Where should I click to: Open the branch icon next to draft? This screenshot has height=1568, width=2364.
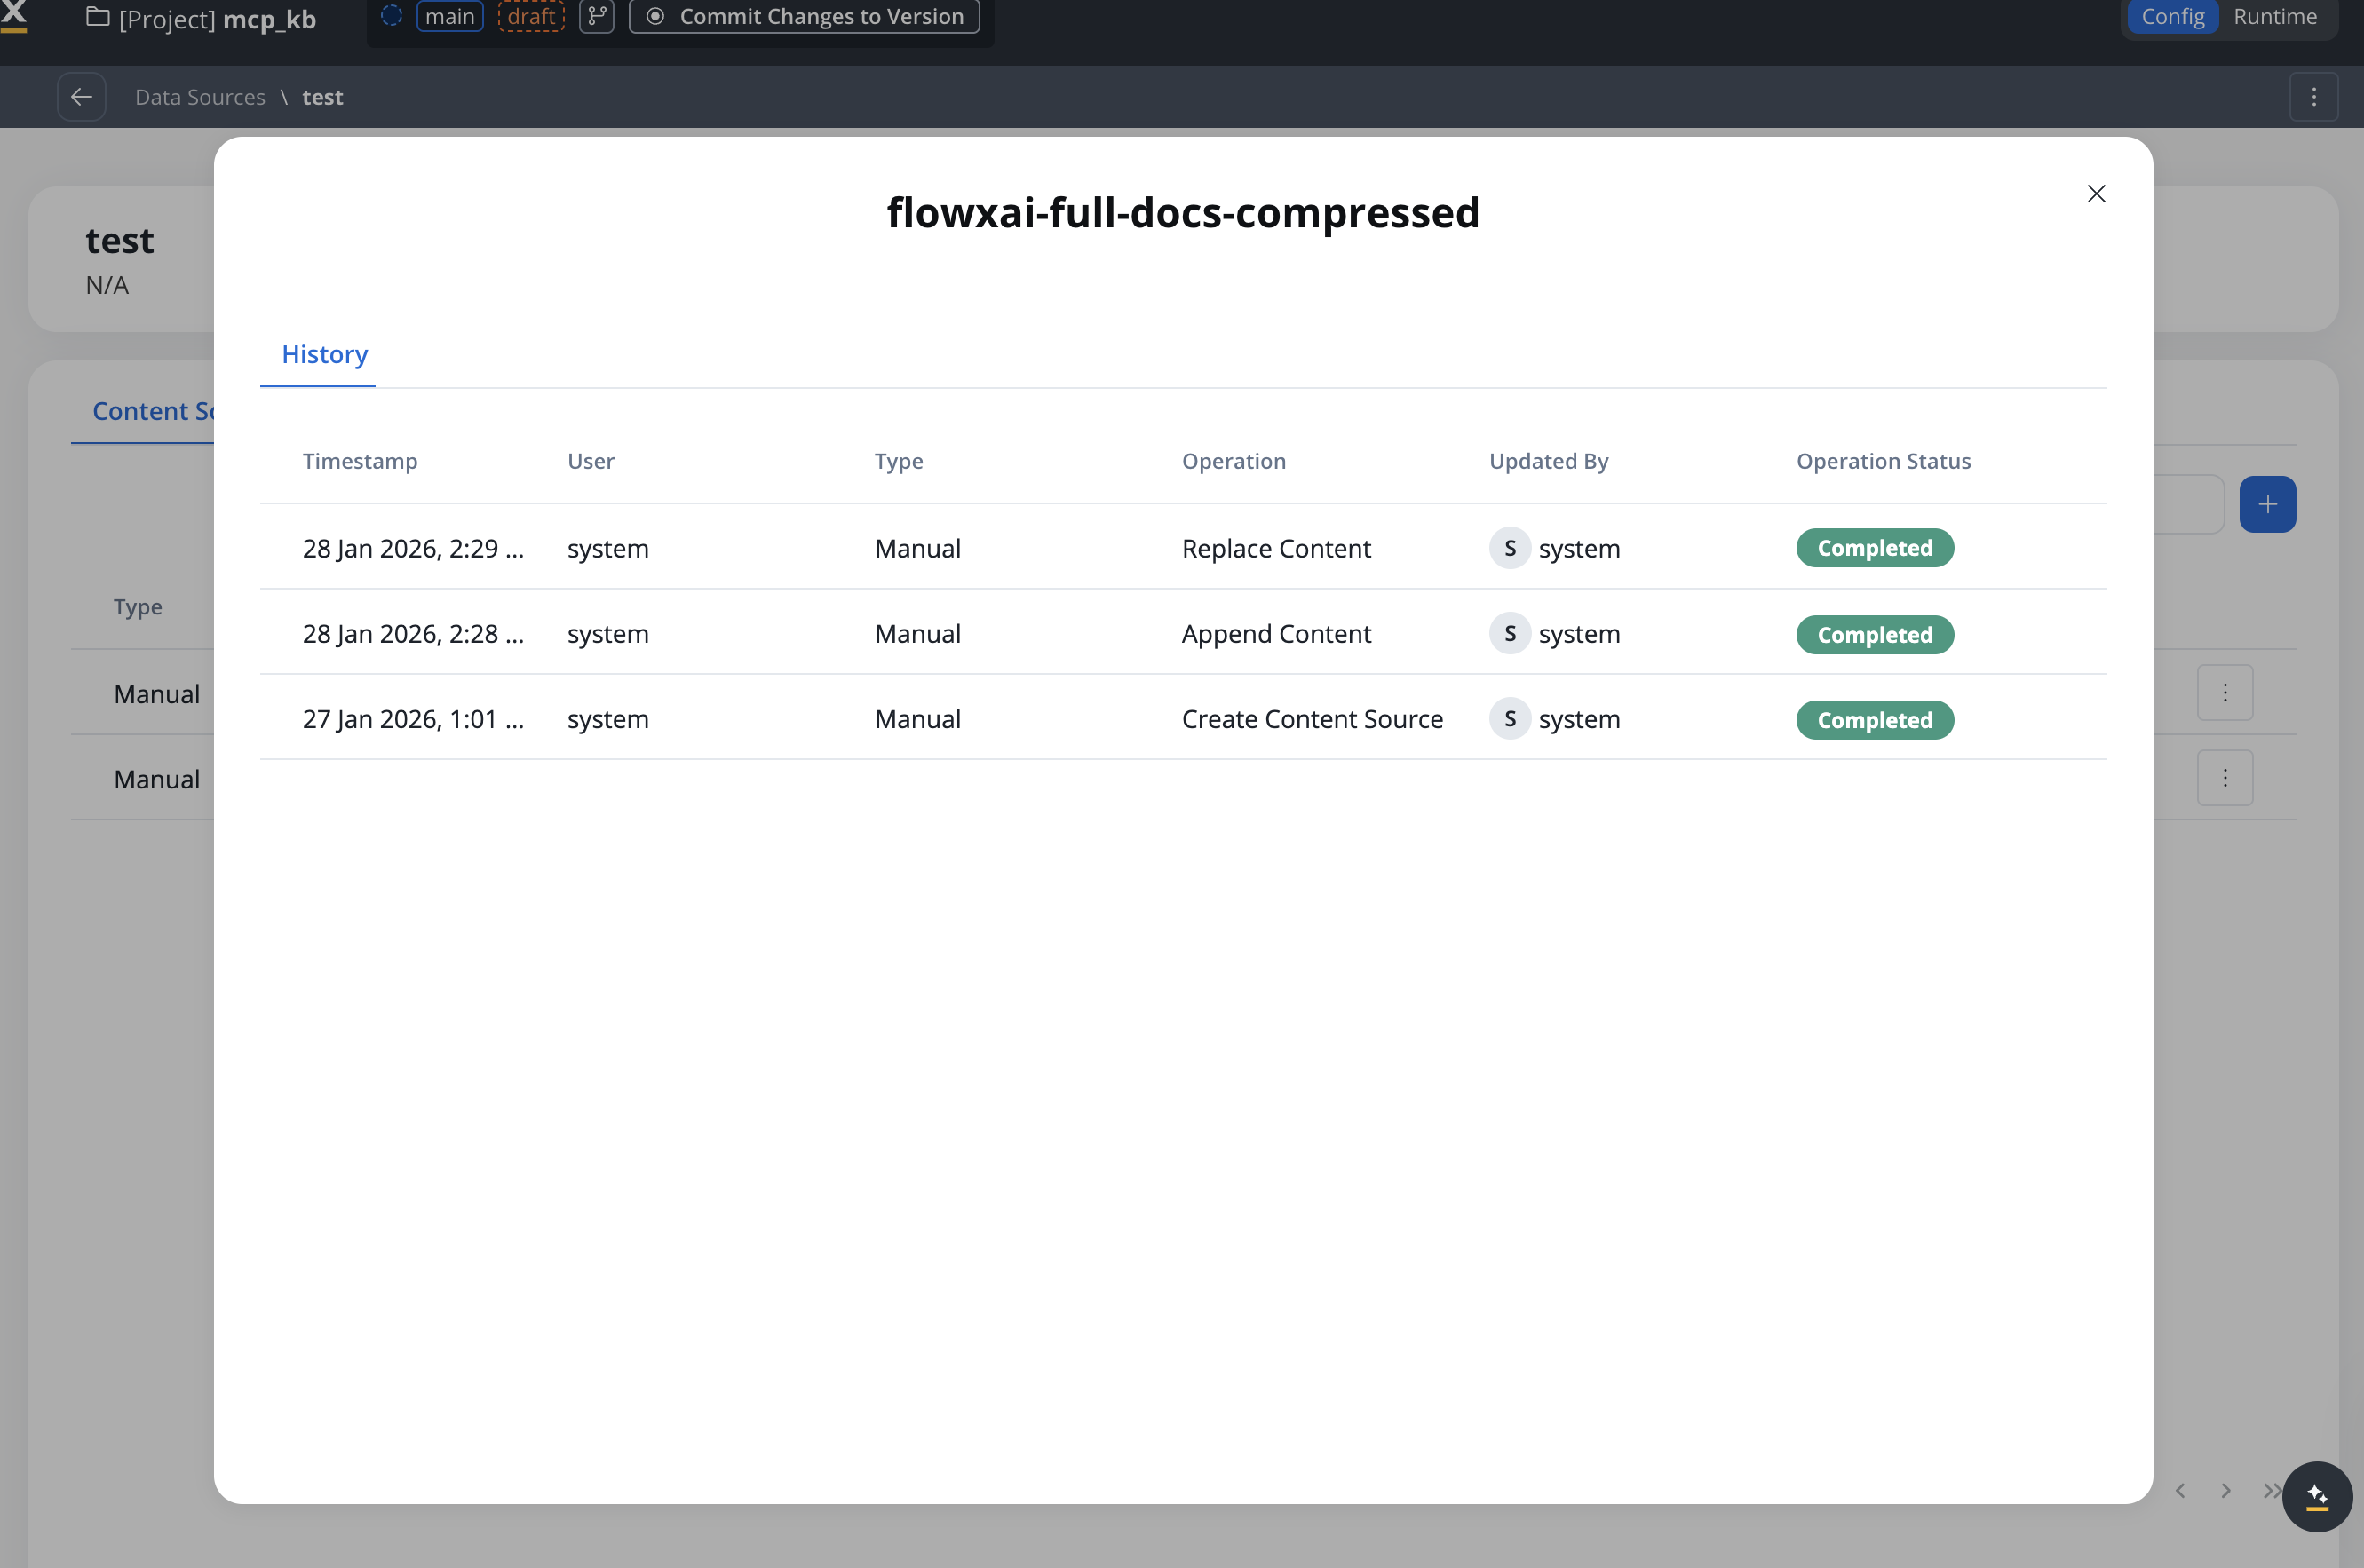(596, 16)
